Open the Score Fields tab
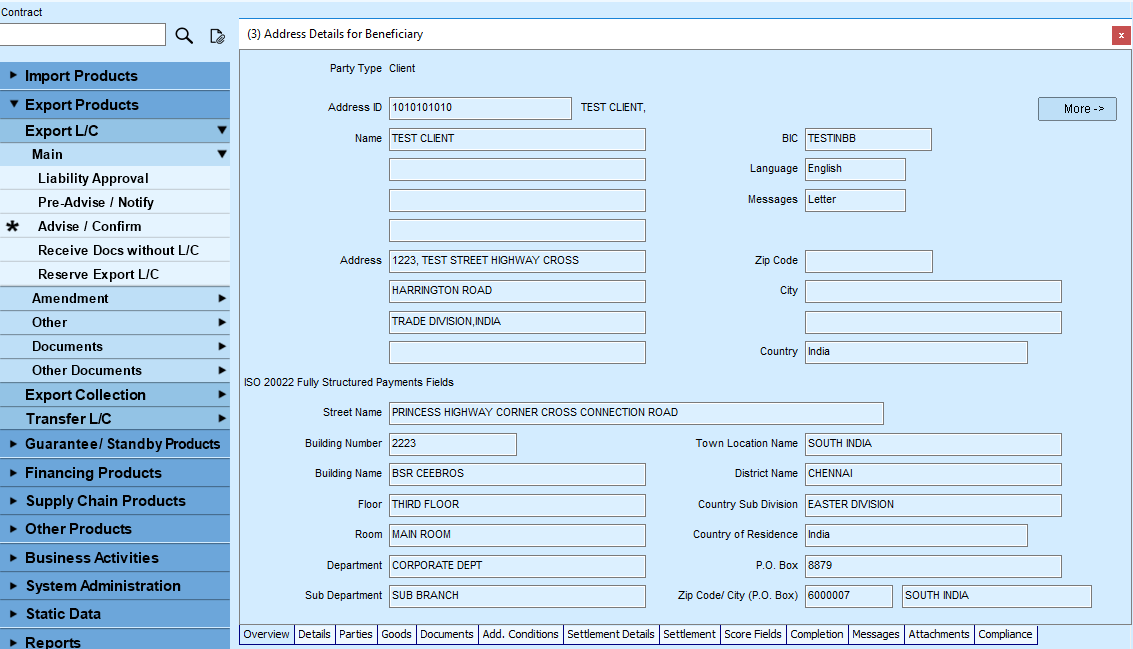 click(x=753, y=635)
